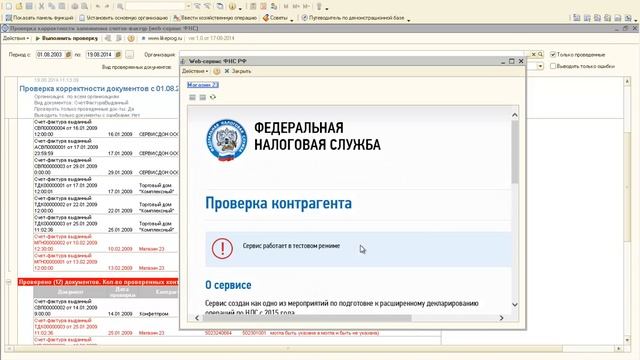Viewport: 640px width, 360px height.
Task: Click web page vertical scrollbar up arrow
Action: tap(515, 115)
